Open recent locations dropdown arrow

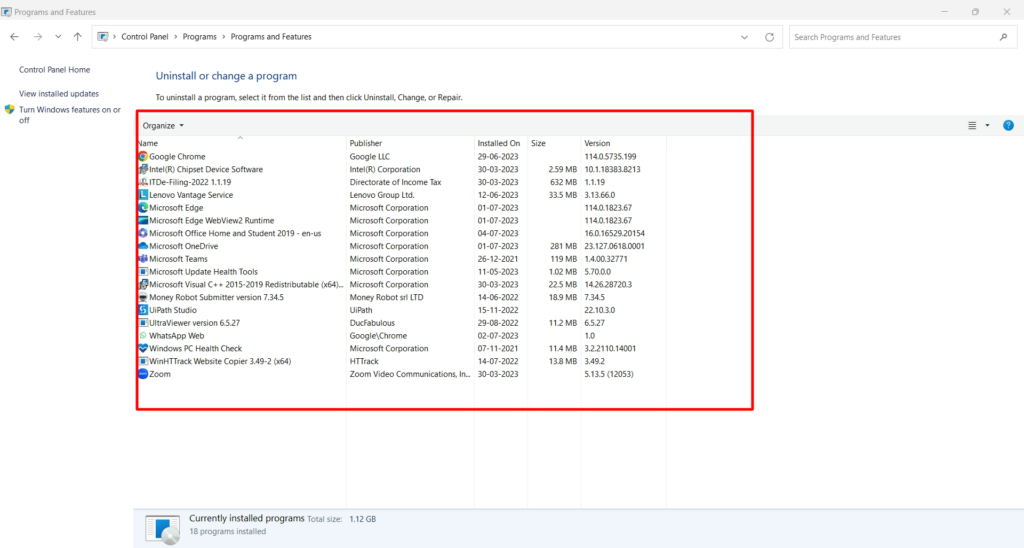tap(58, 37)
